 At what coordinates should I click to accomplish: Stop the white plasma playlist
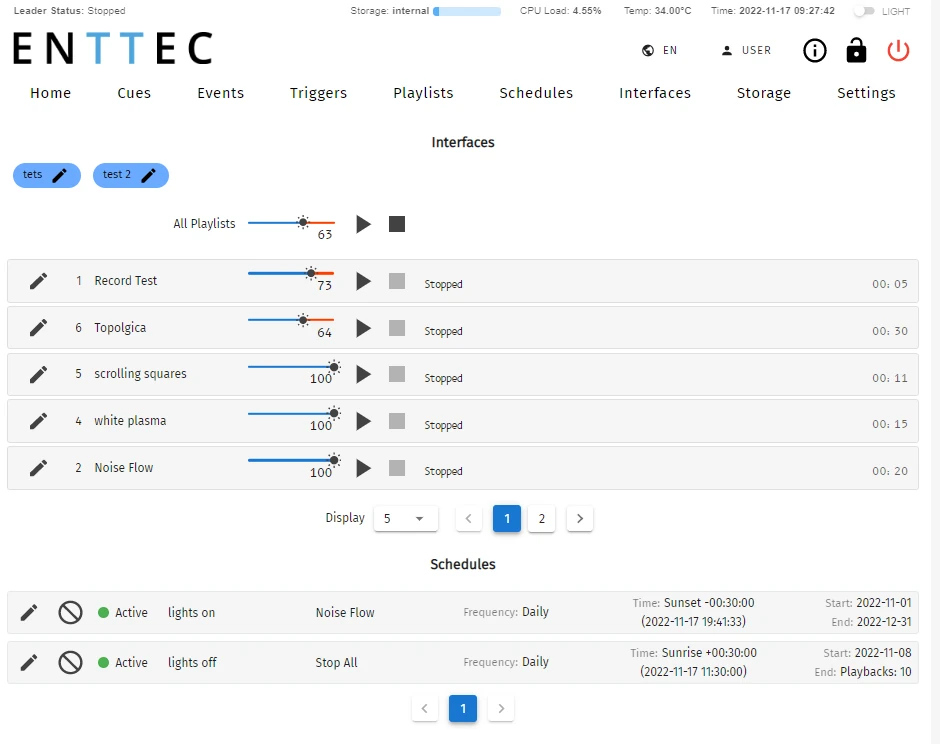pyautogui.click(x=397, y=421)
